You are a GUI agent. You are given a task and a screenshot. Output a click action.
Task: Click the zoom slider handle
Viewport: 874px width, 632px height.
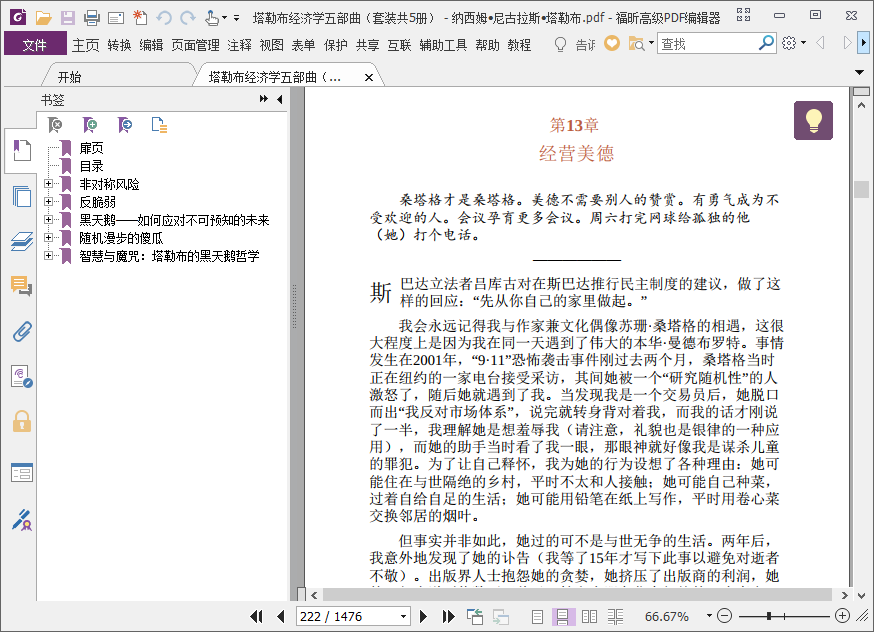tap(769, 616)
